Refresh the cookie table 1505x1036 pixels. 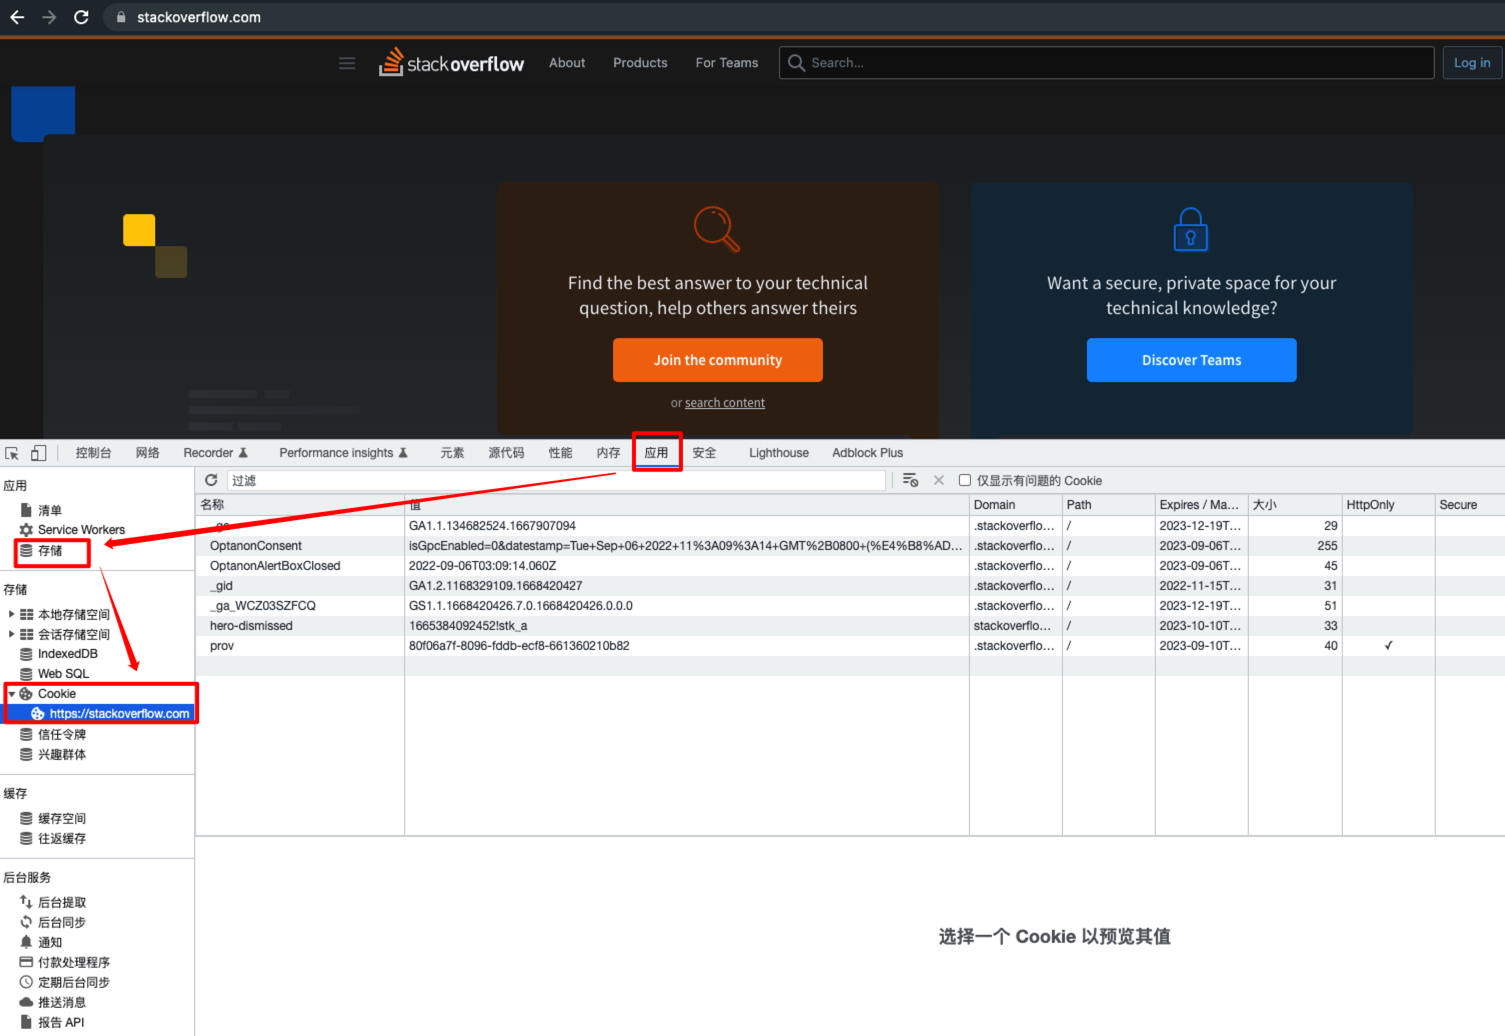pos(211,480)
